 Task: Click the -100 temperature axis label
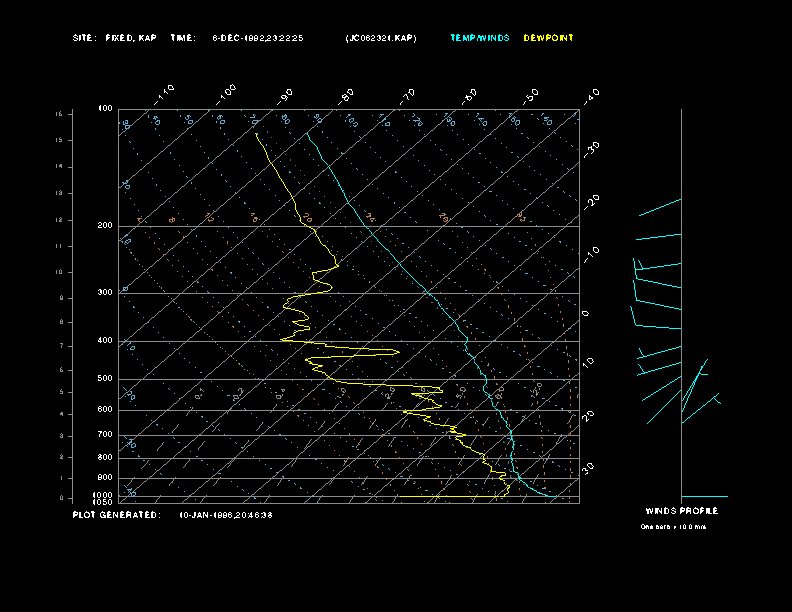coord(226,95)
